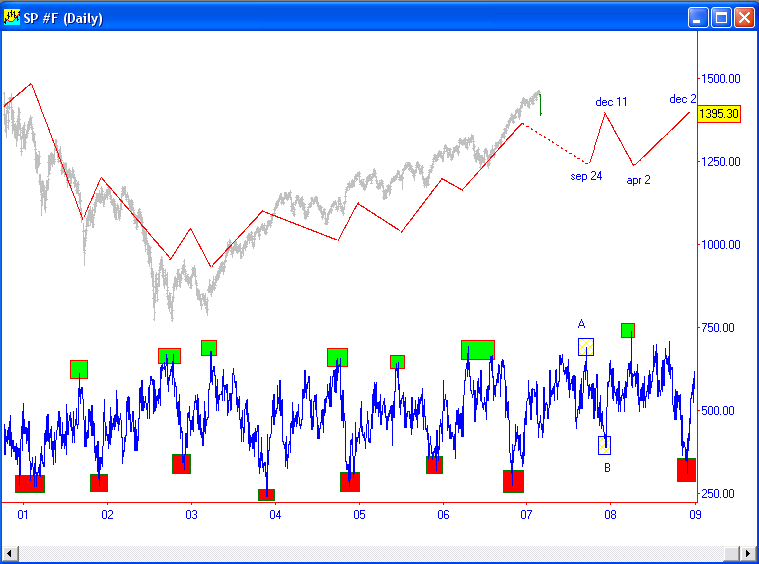Image resolution: width=759 pixels, height=564 pixels.
Task: Click the 'dec 11' forecast peak label
Action: coord(611,102)
